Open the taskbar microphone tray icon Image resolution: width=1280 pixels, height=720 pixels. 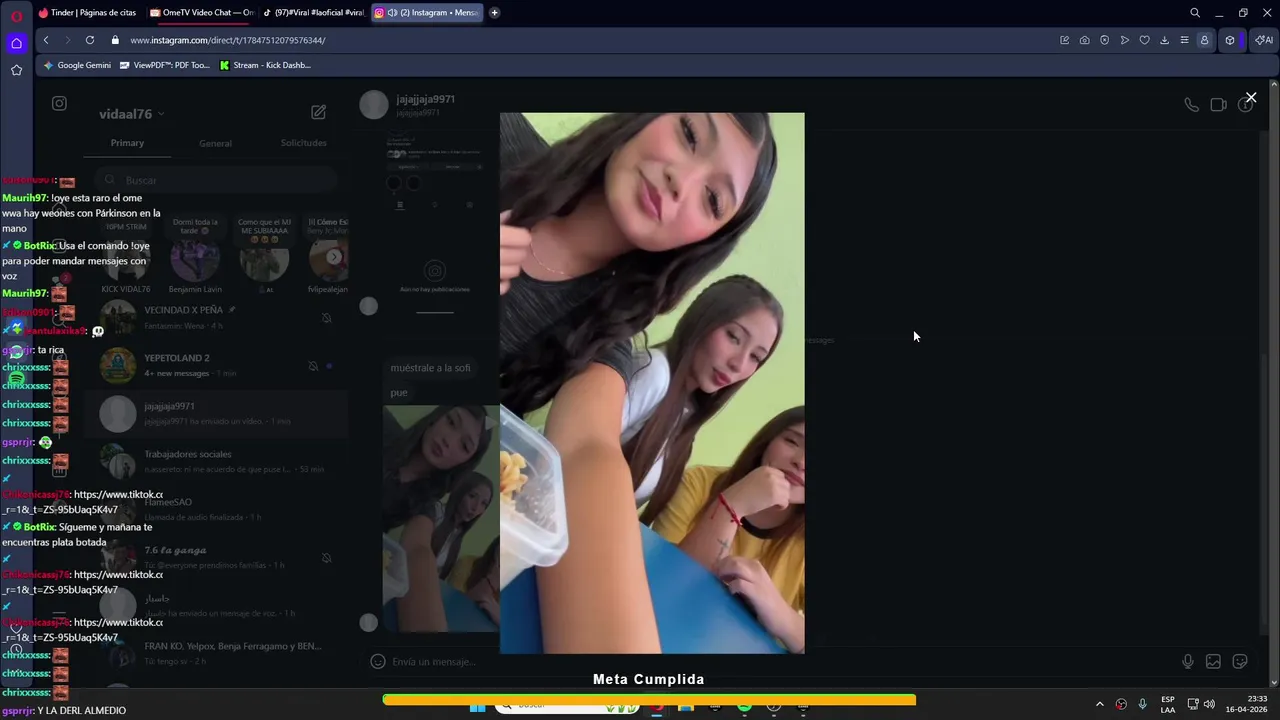click(x=1142, y=704)
